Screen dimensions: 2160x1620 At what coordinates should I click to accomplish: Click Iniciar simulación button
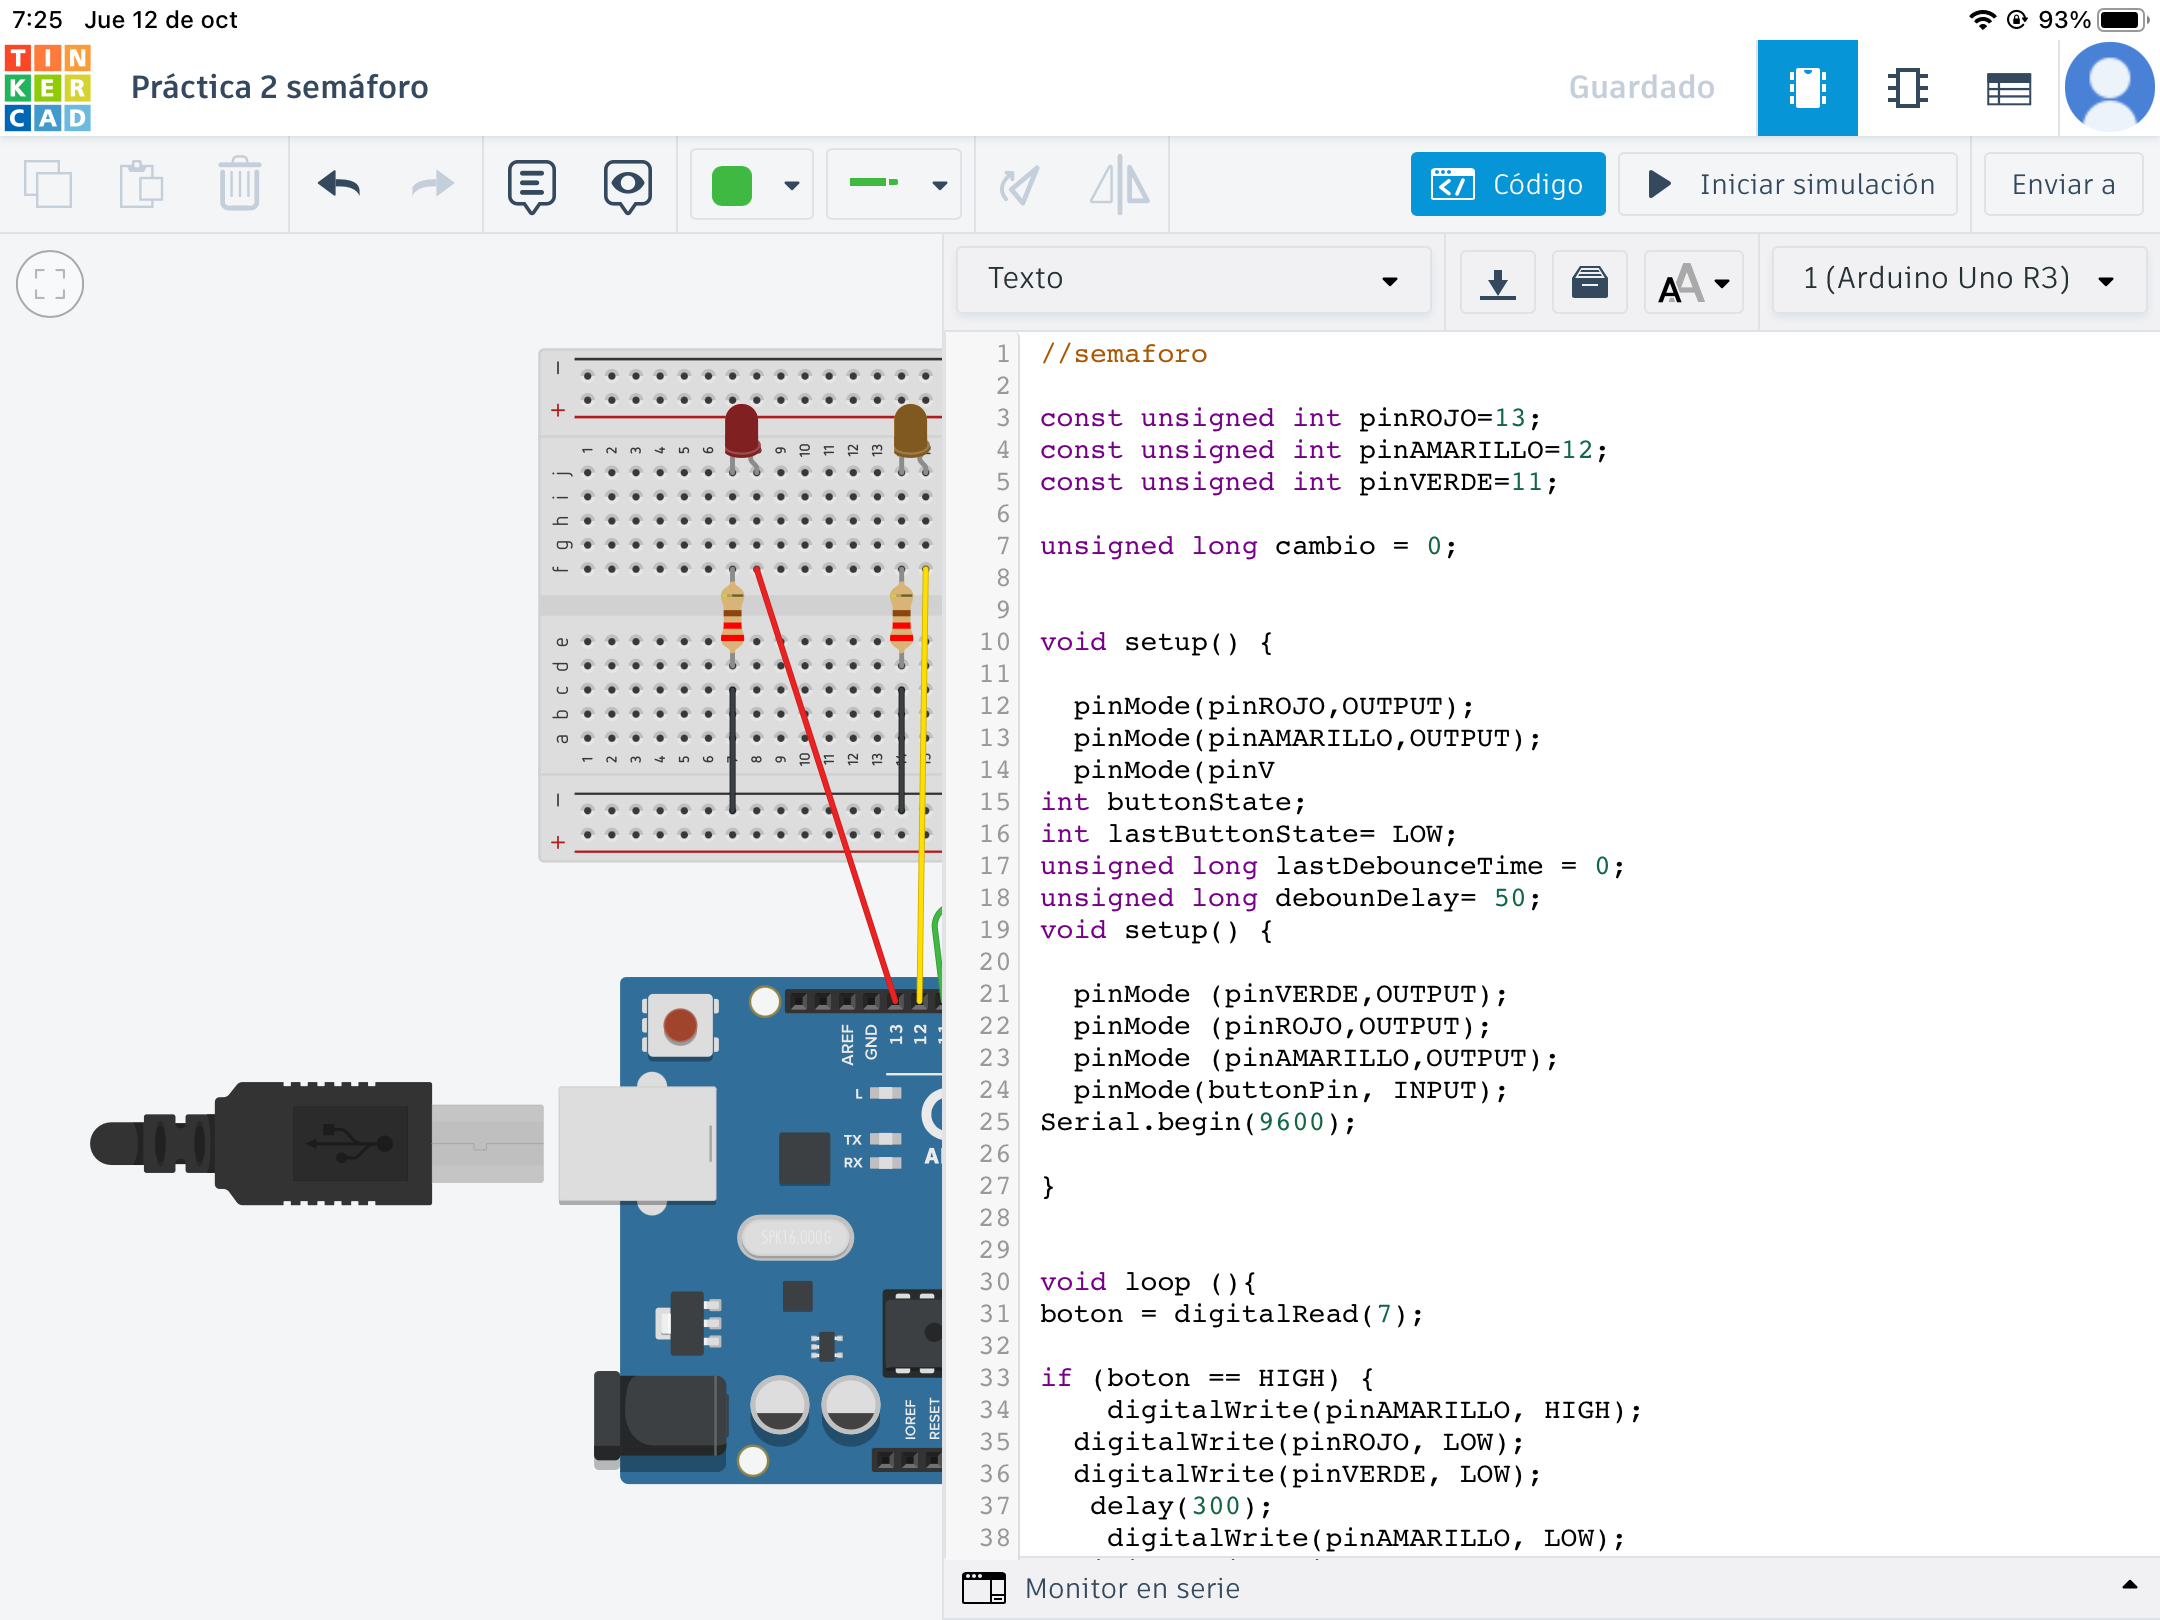coord(1788,184)
